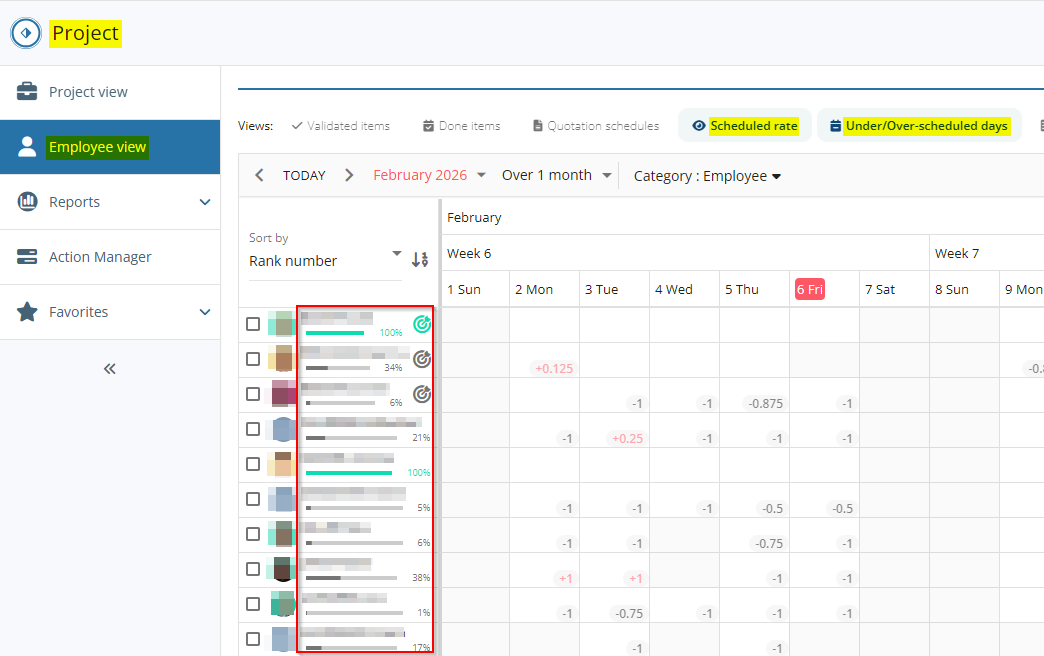This screenshot has width=1044, height=656.
Task: Open the Over 1 month range dropdown
Action: (557, 175)
